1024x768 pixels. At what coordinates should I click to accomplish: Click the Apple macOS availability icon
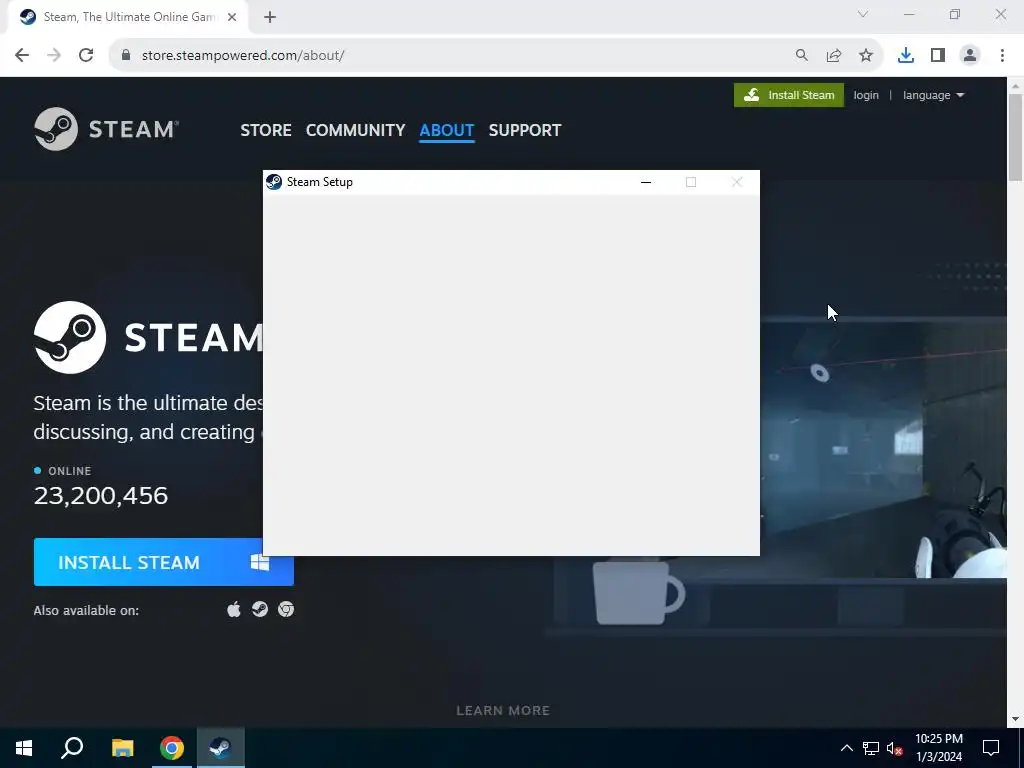tap(233, 609)
